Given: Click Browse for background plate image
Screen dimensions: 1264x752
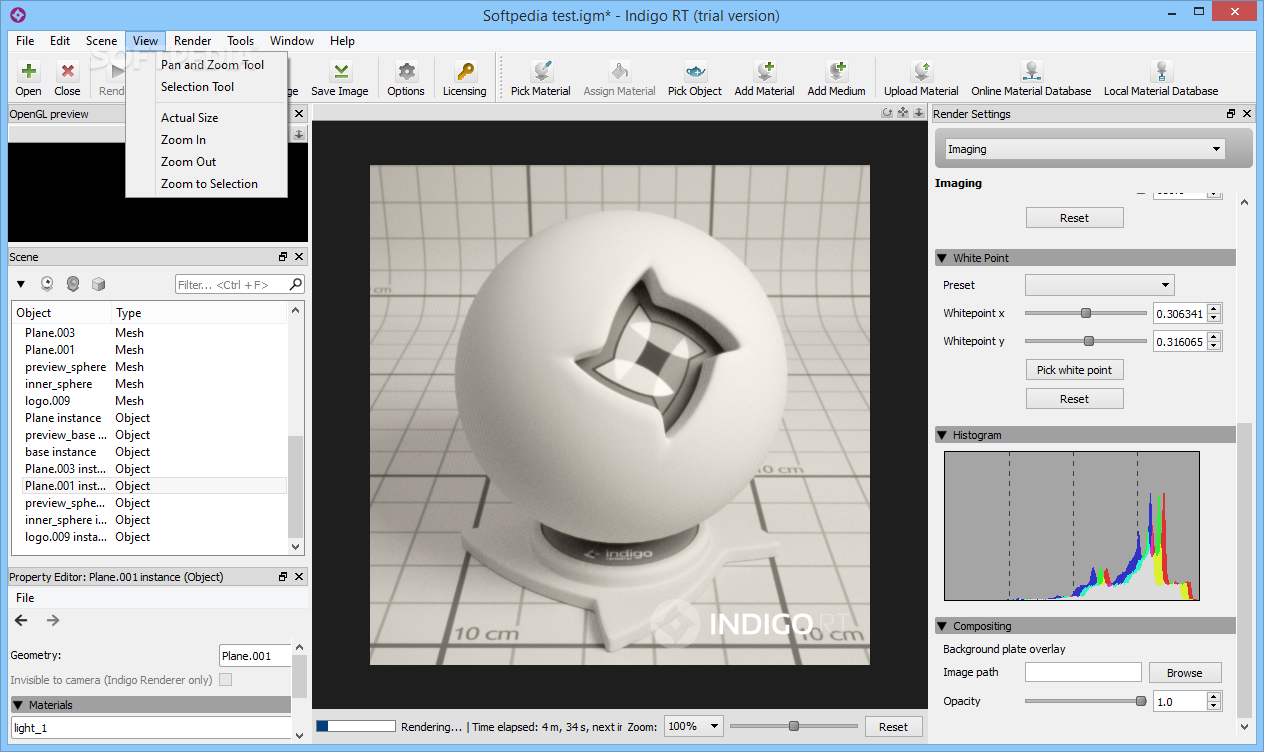Looking at the screenshot, I should click(x=1184, y=673).
